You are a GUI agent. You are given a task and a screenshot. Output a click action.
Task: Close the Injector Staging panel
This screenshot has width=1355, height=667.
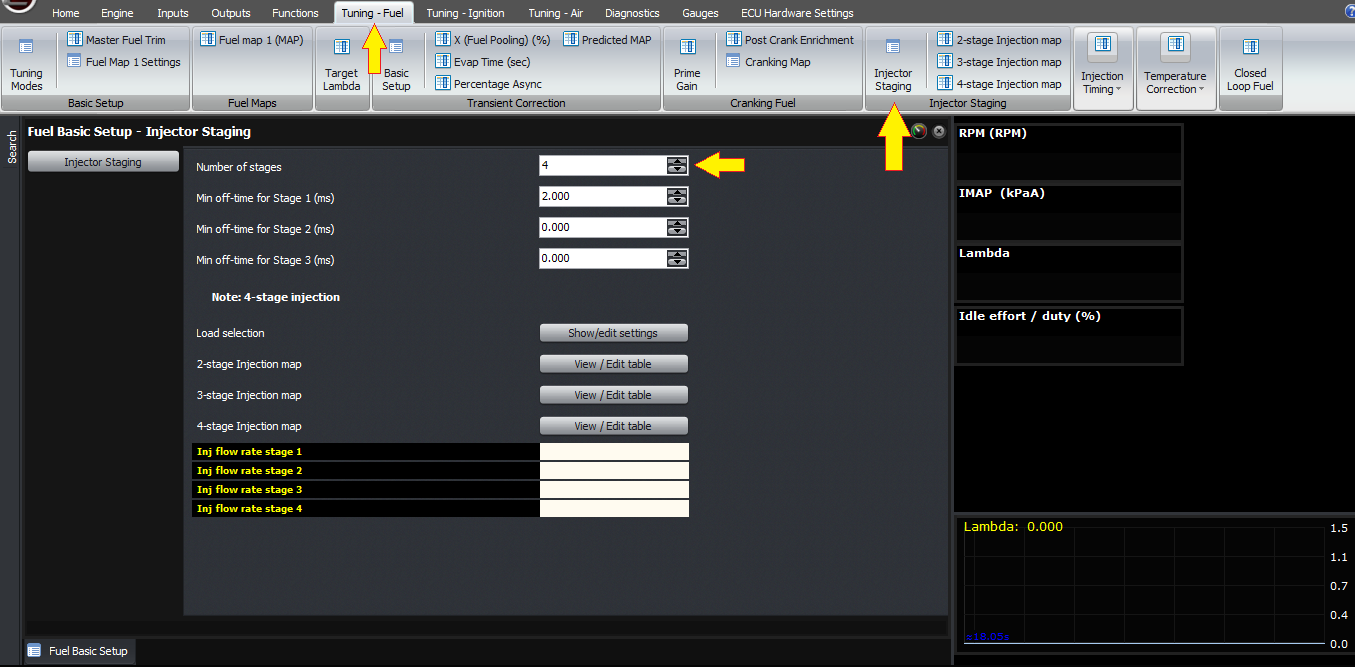939,131
